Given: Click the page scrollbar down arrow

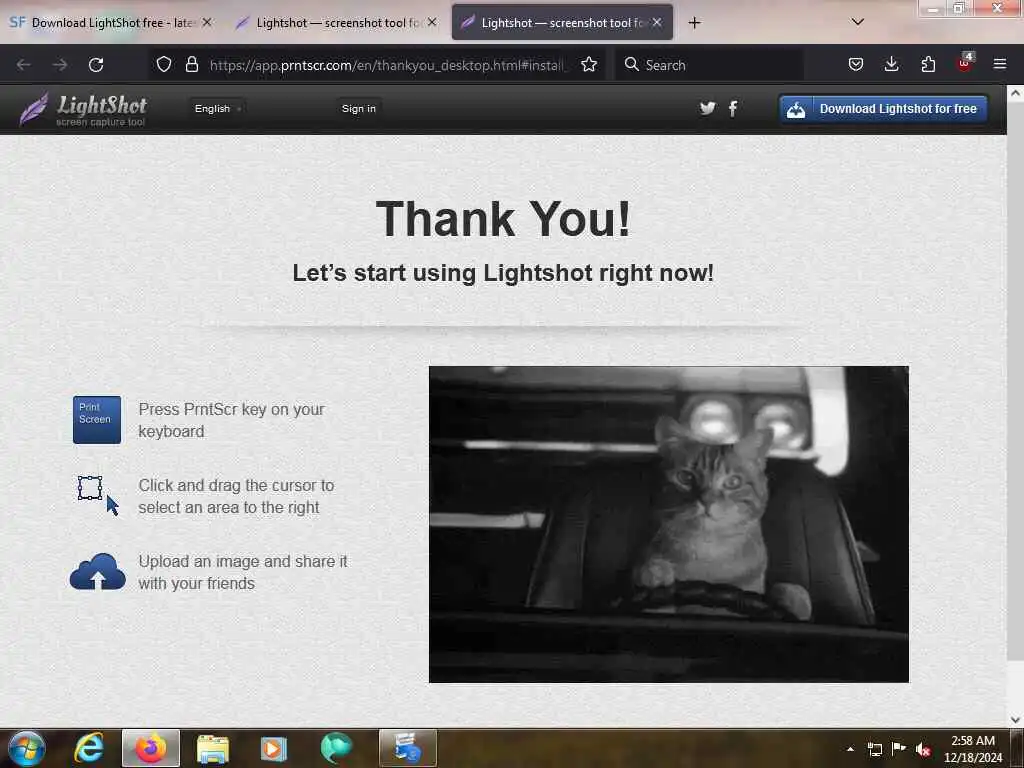Looking at the screenshot, I should click(x=1015, y=720).
